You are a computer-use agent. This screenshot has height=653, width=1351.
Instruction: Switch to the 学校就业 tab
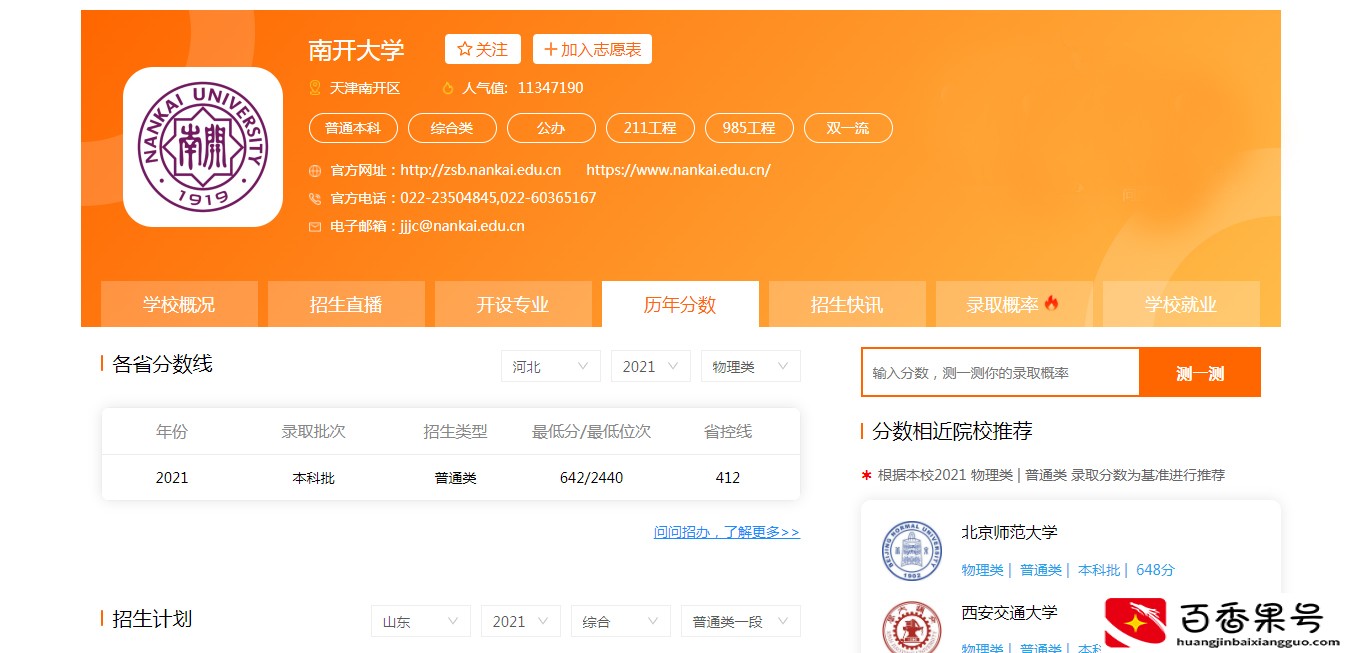point(1181,304)
